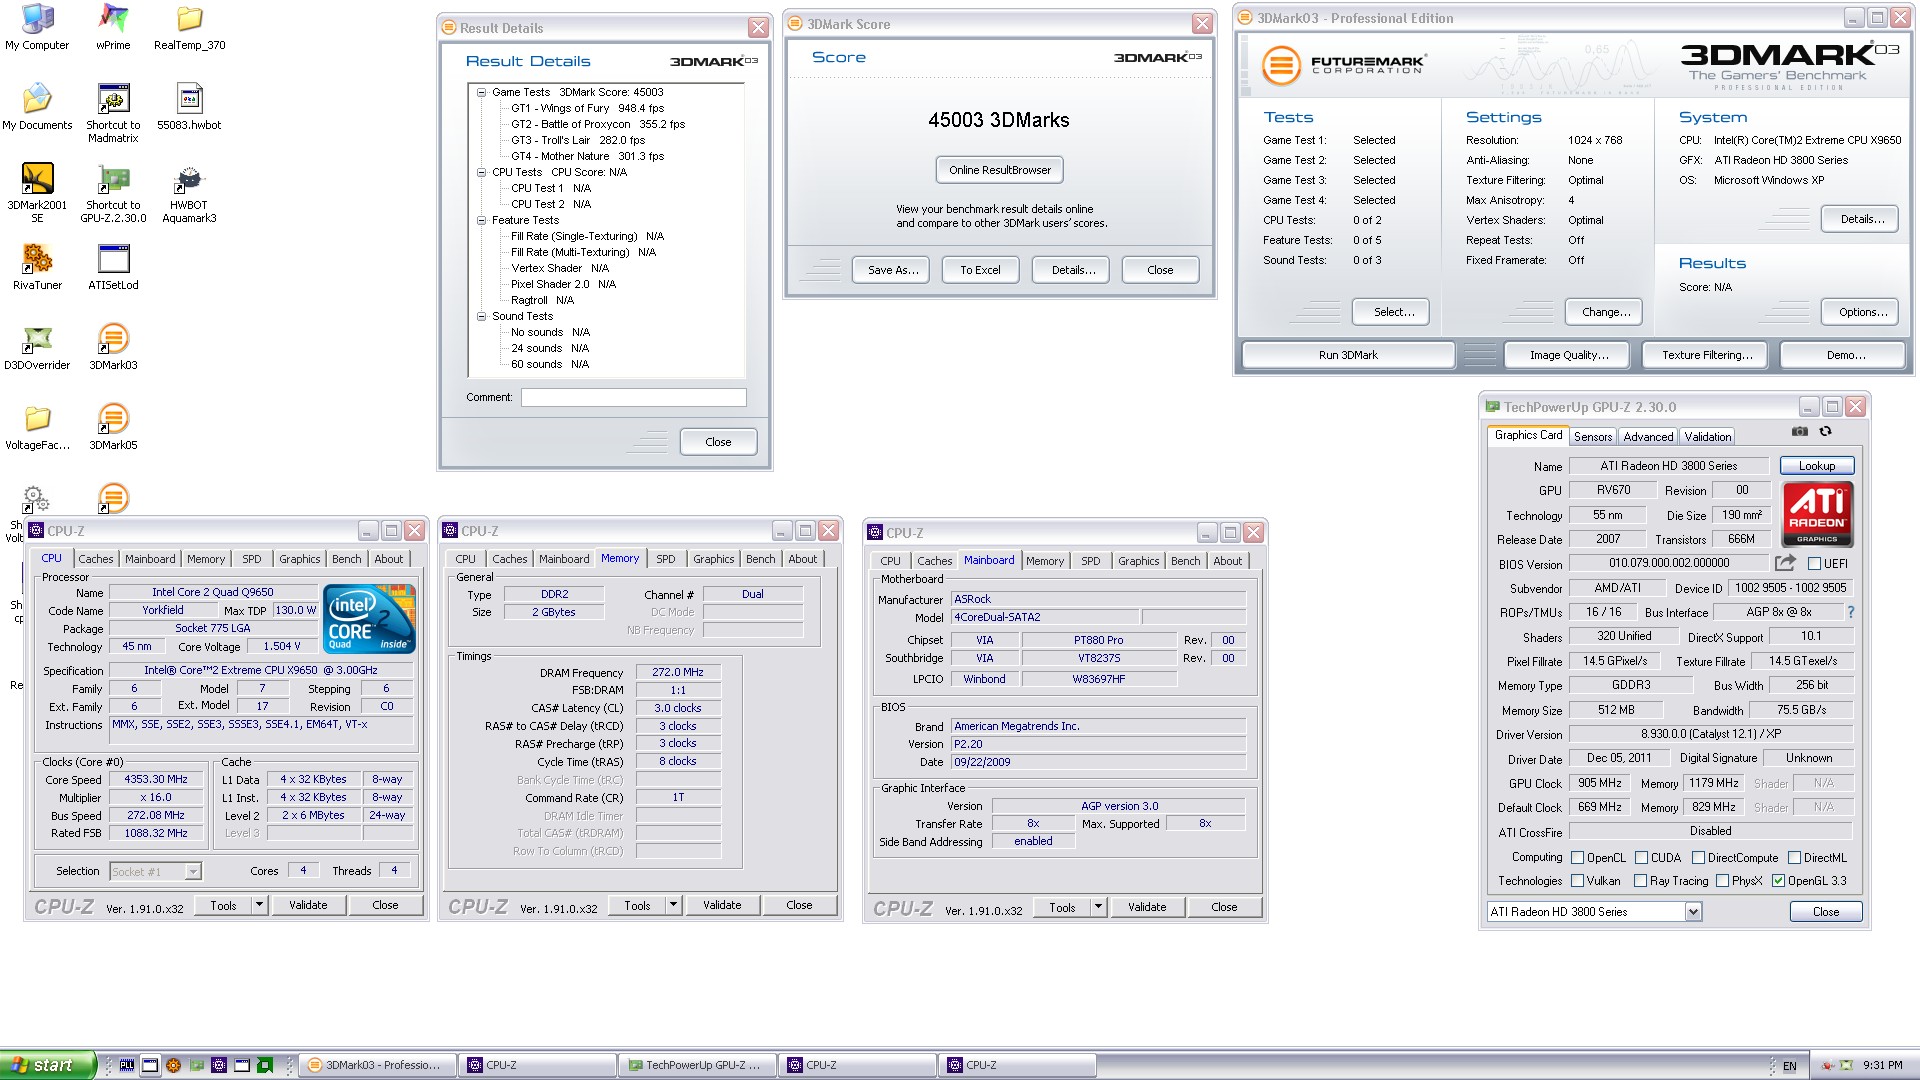Click the Run 3DMark button
Image resolution: width=1920 pixels, height=1080 pixels.
1348,355
